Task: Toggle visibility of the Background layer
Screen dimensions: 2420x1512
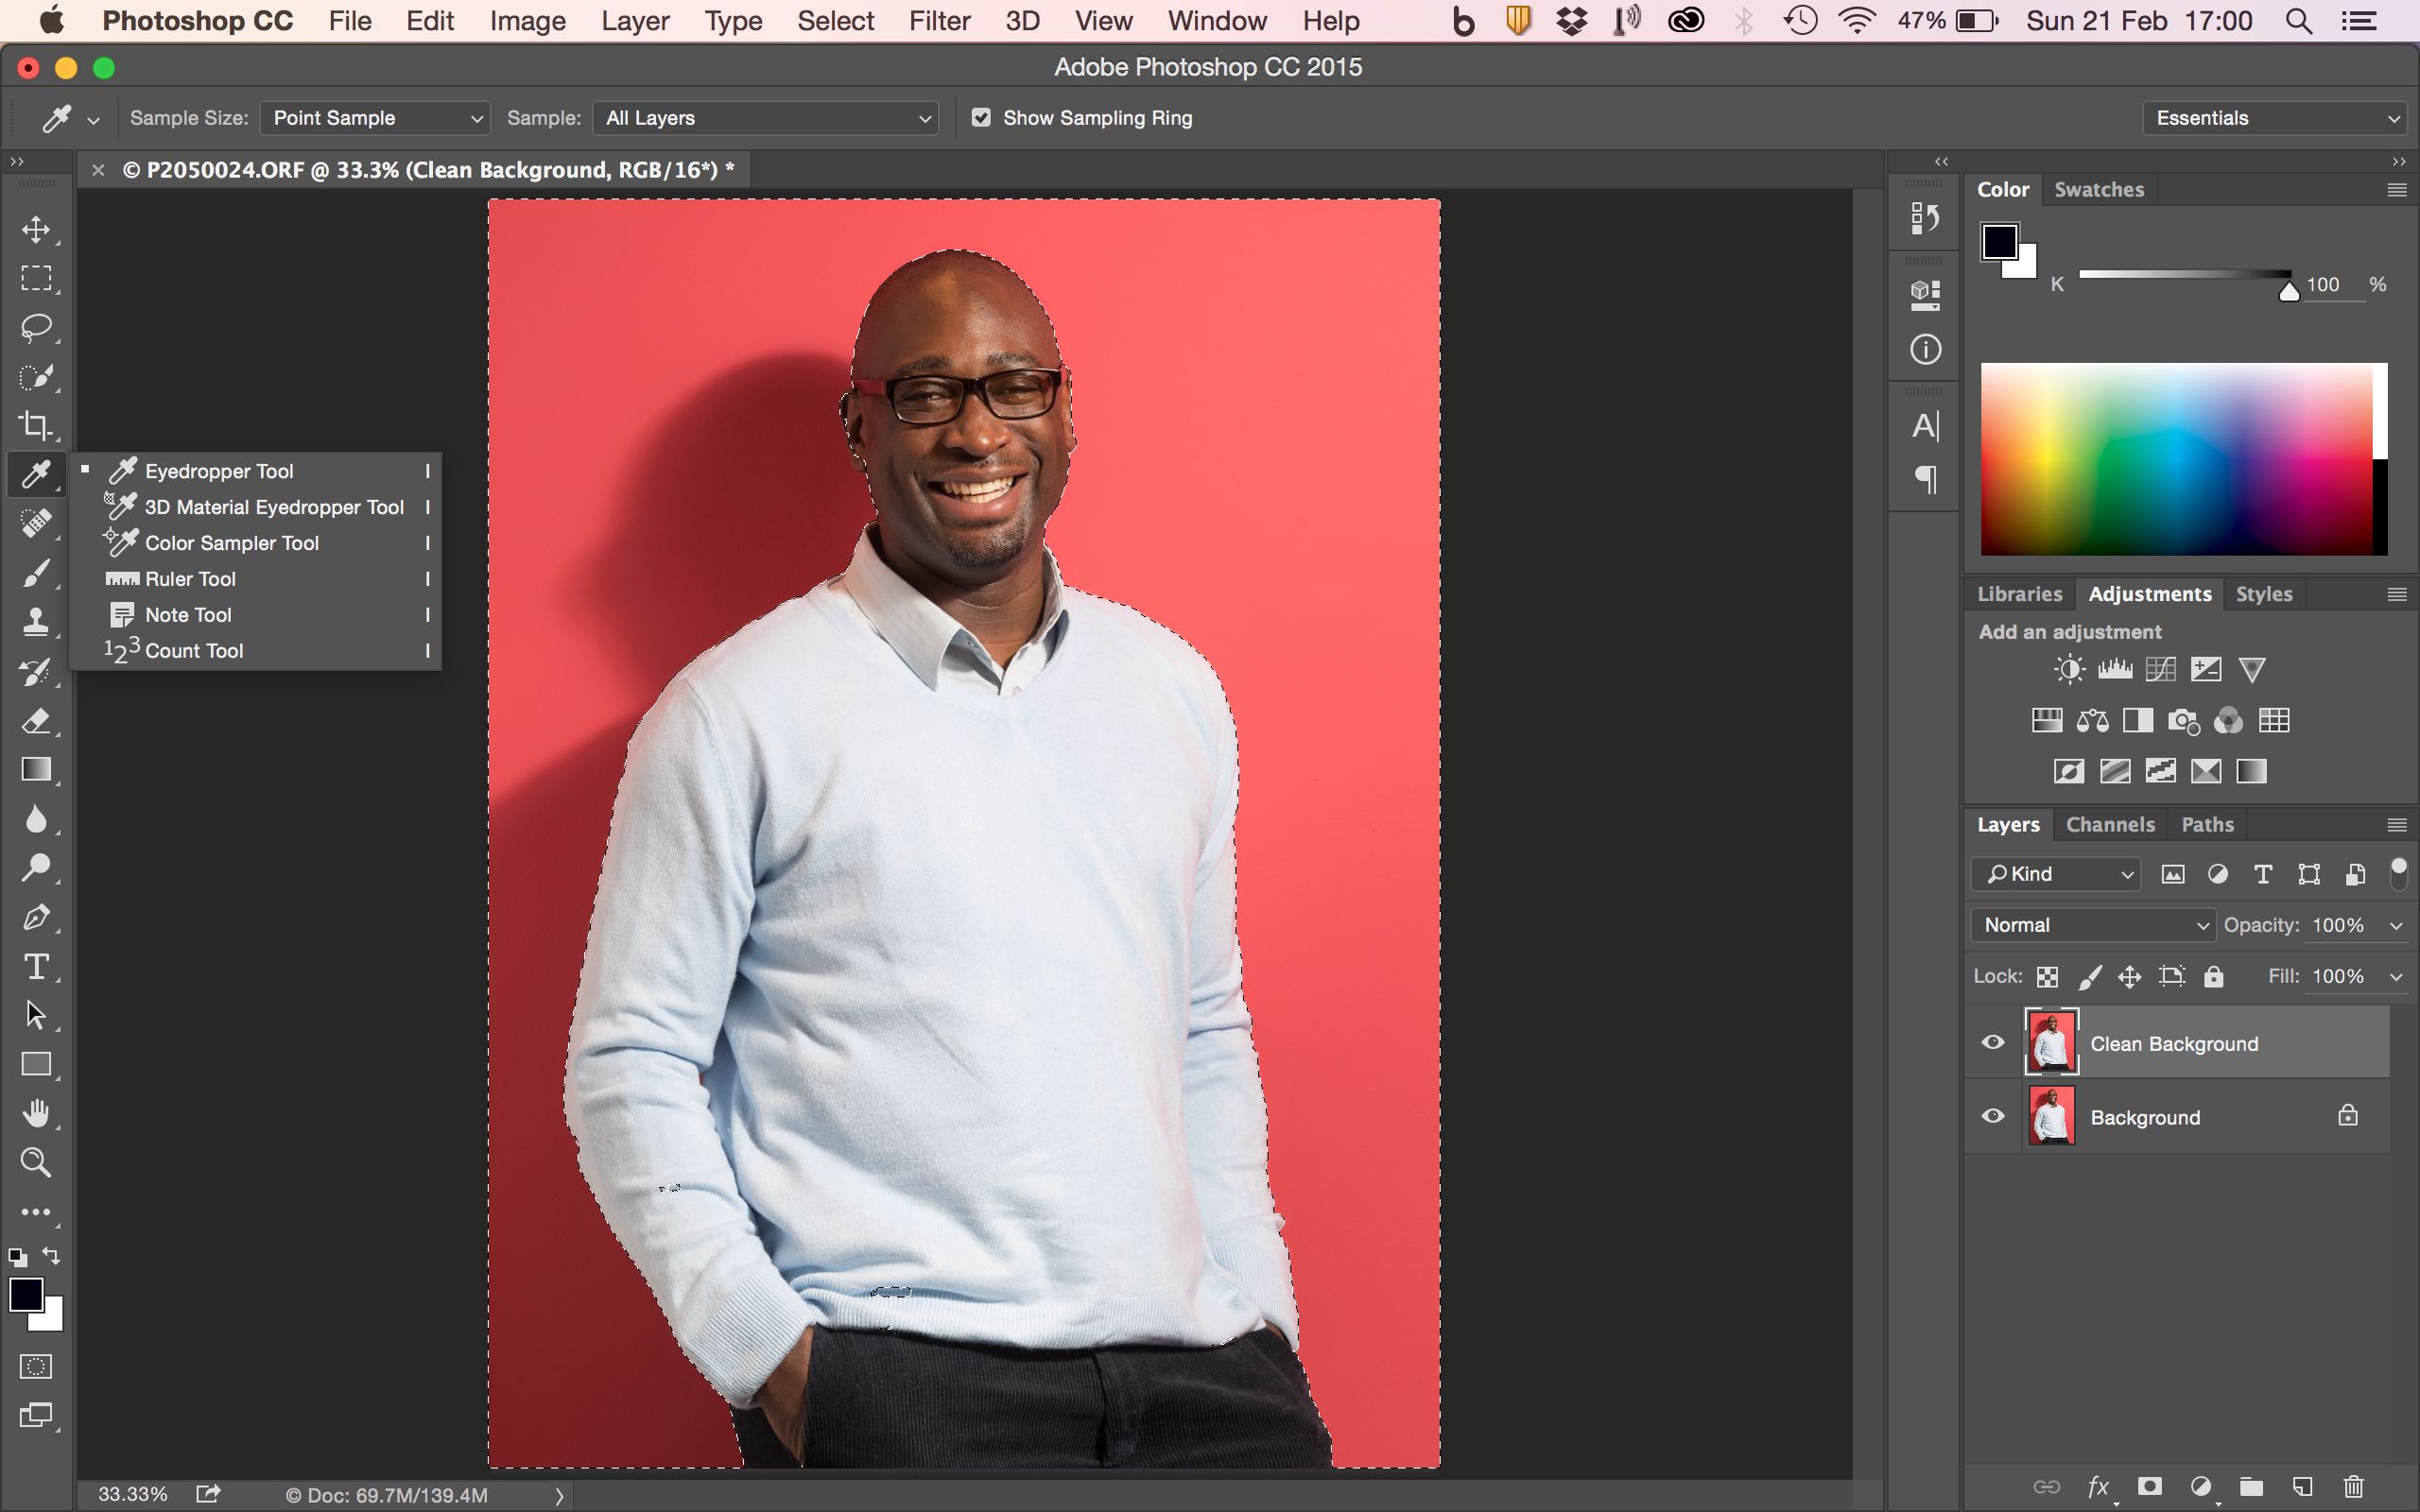Action: [x=1993, y=1116]
